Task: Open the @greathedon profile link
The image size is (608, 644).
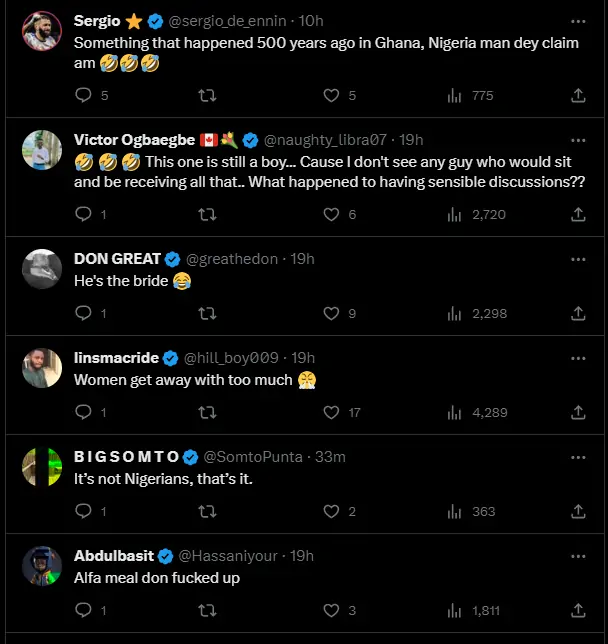Action: point(233,259)
